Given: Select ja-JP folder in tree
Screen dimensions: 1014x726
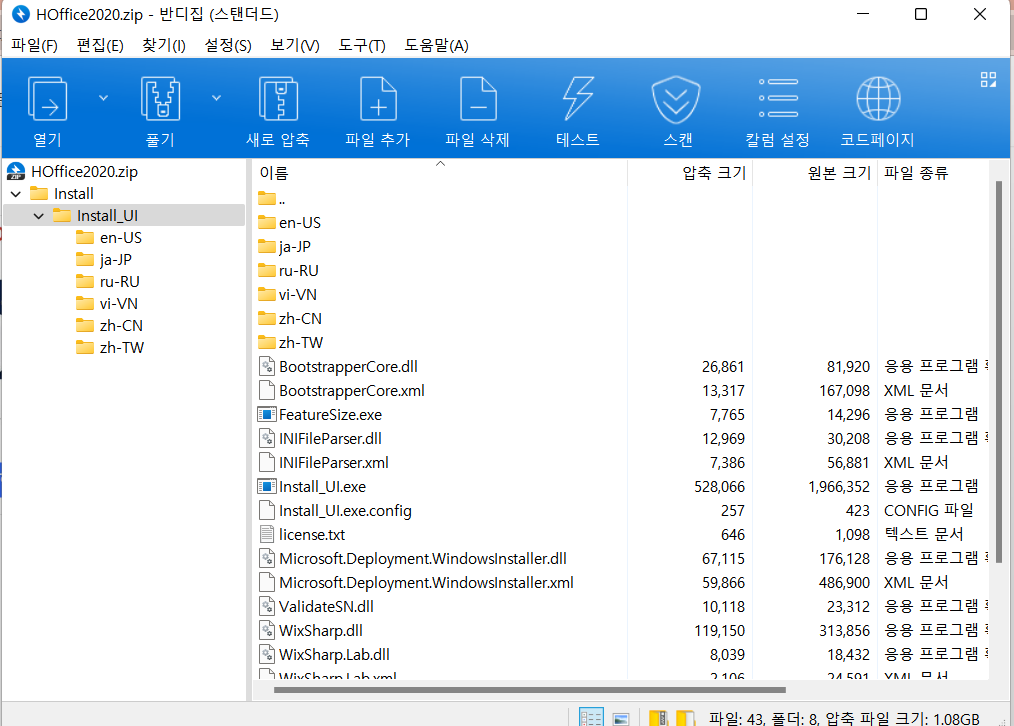Looking at the screenshot, I should click(x=116, y=260).
